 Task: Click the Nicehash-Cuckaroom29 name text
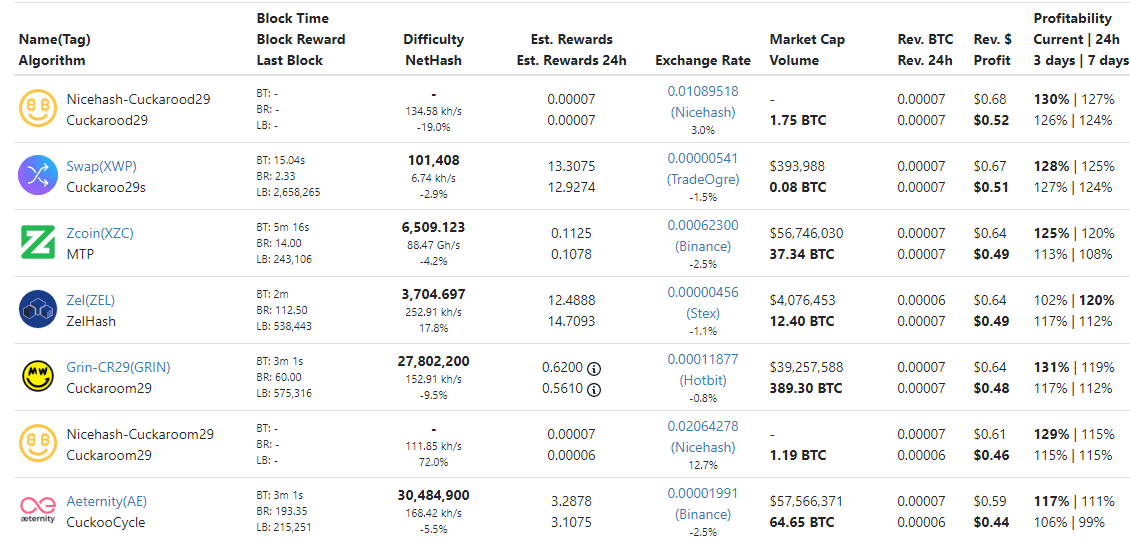(140, 434)
